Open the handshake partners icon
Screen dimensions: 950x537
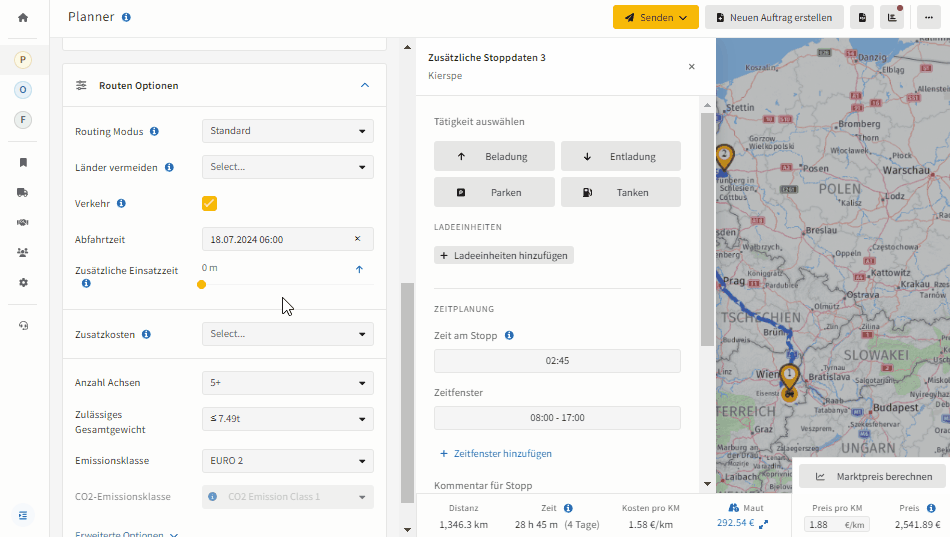coord(23,222)
